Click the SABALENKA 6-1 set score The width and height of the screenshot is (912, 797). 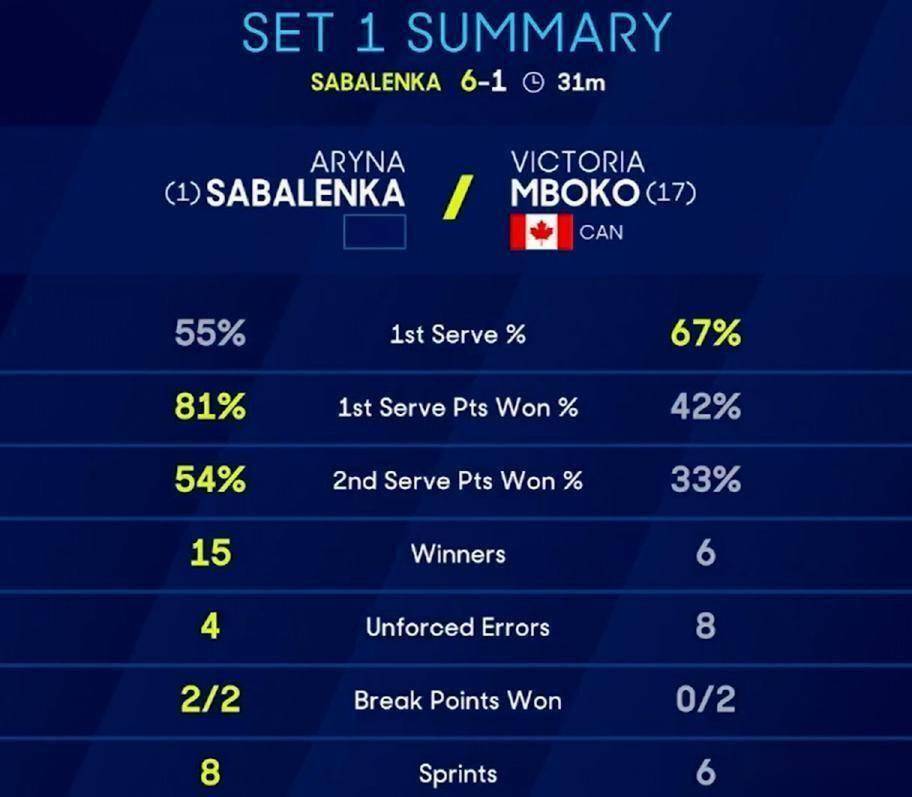408,82
